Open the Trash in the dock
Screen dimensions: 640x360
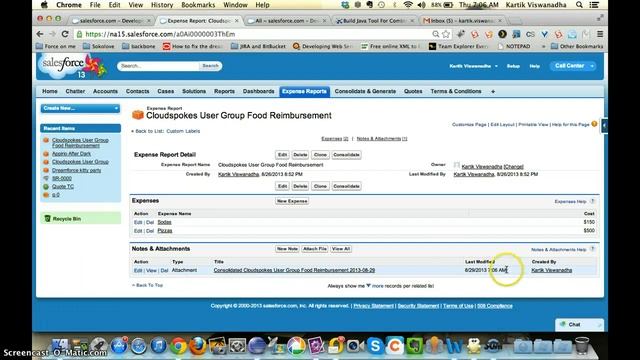[x=582, y=346]
